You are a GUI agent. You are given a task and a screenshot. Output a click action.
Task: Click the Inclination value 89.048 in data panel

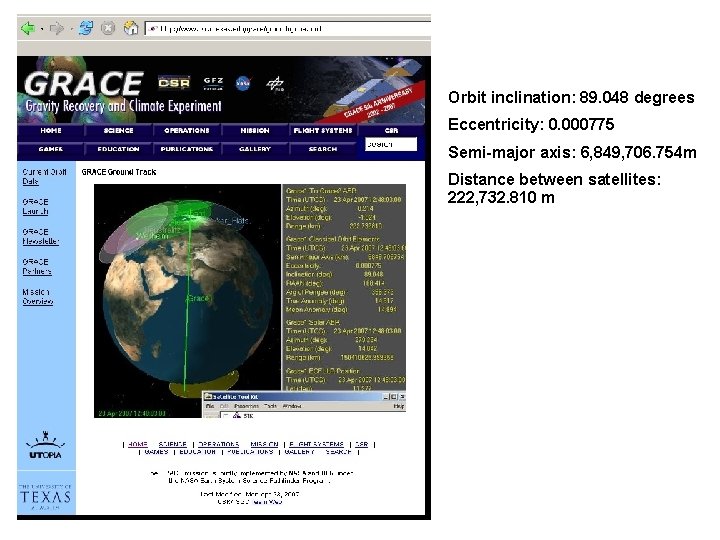pyautogui.click(x=373, y=274)
